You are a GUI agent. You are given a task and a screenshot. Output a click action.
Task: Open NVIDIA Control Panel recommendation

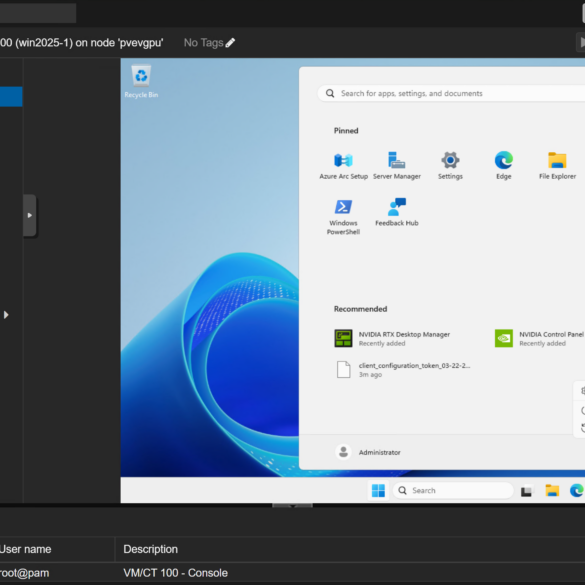539,338
